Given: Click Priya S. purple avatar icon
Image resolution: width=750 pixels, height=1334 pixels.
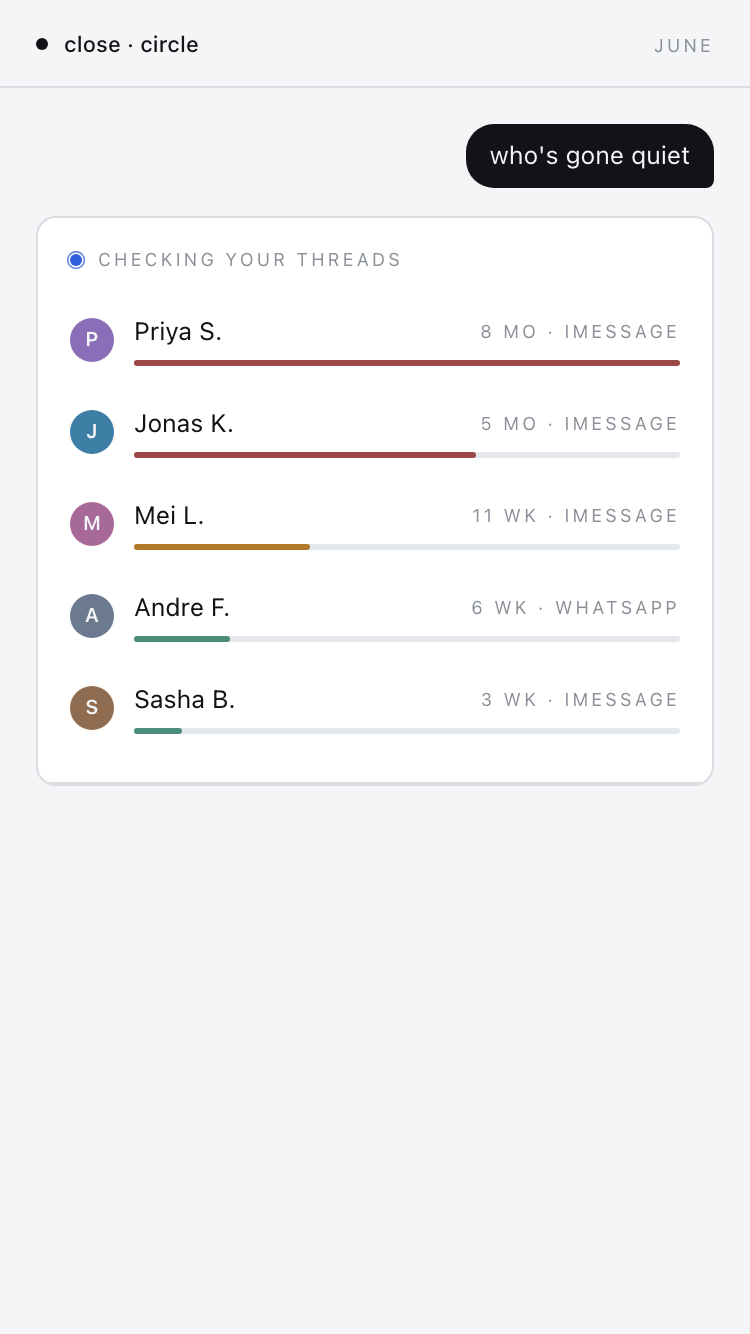Looking at the screenshot, I should tap(92, 340).
